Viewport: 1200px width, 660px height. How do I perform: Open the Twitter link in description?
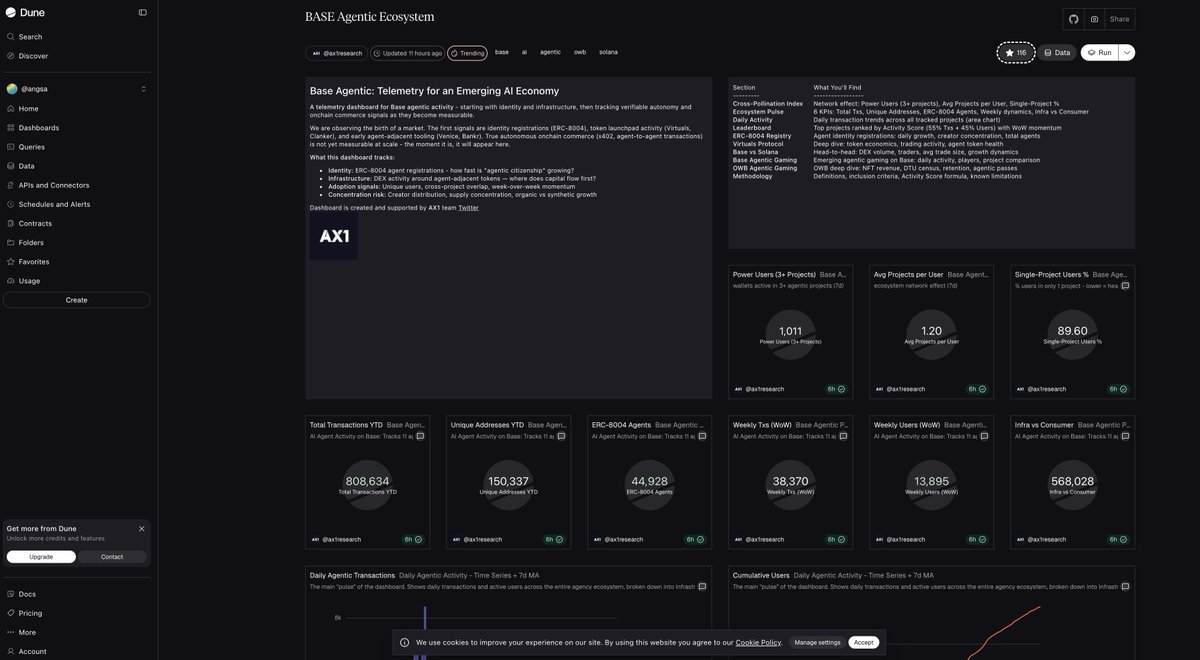click(468, 208)
